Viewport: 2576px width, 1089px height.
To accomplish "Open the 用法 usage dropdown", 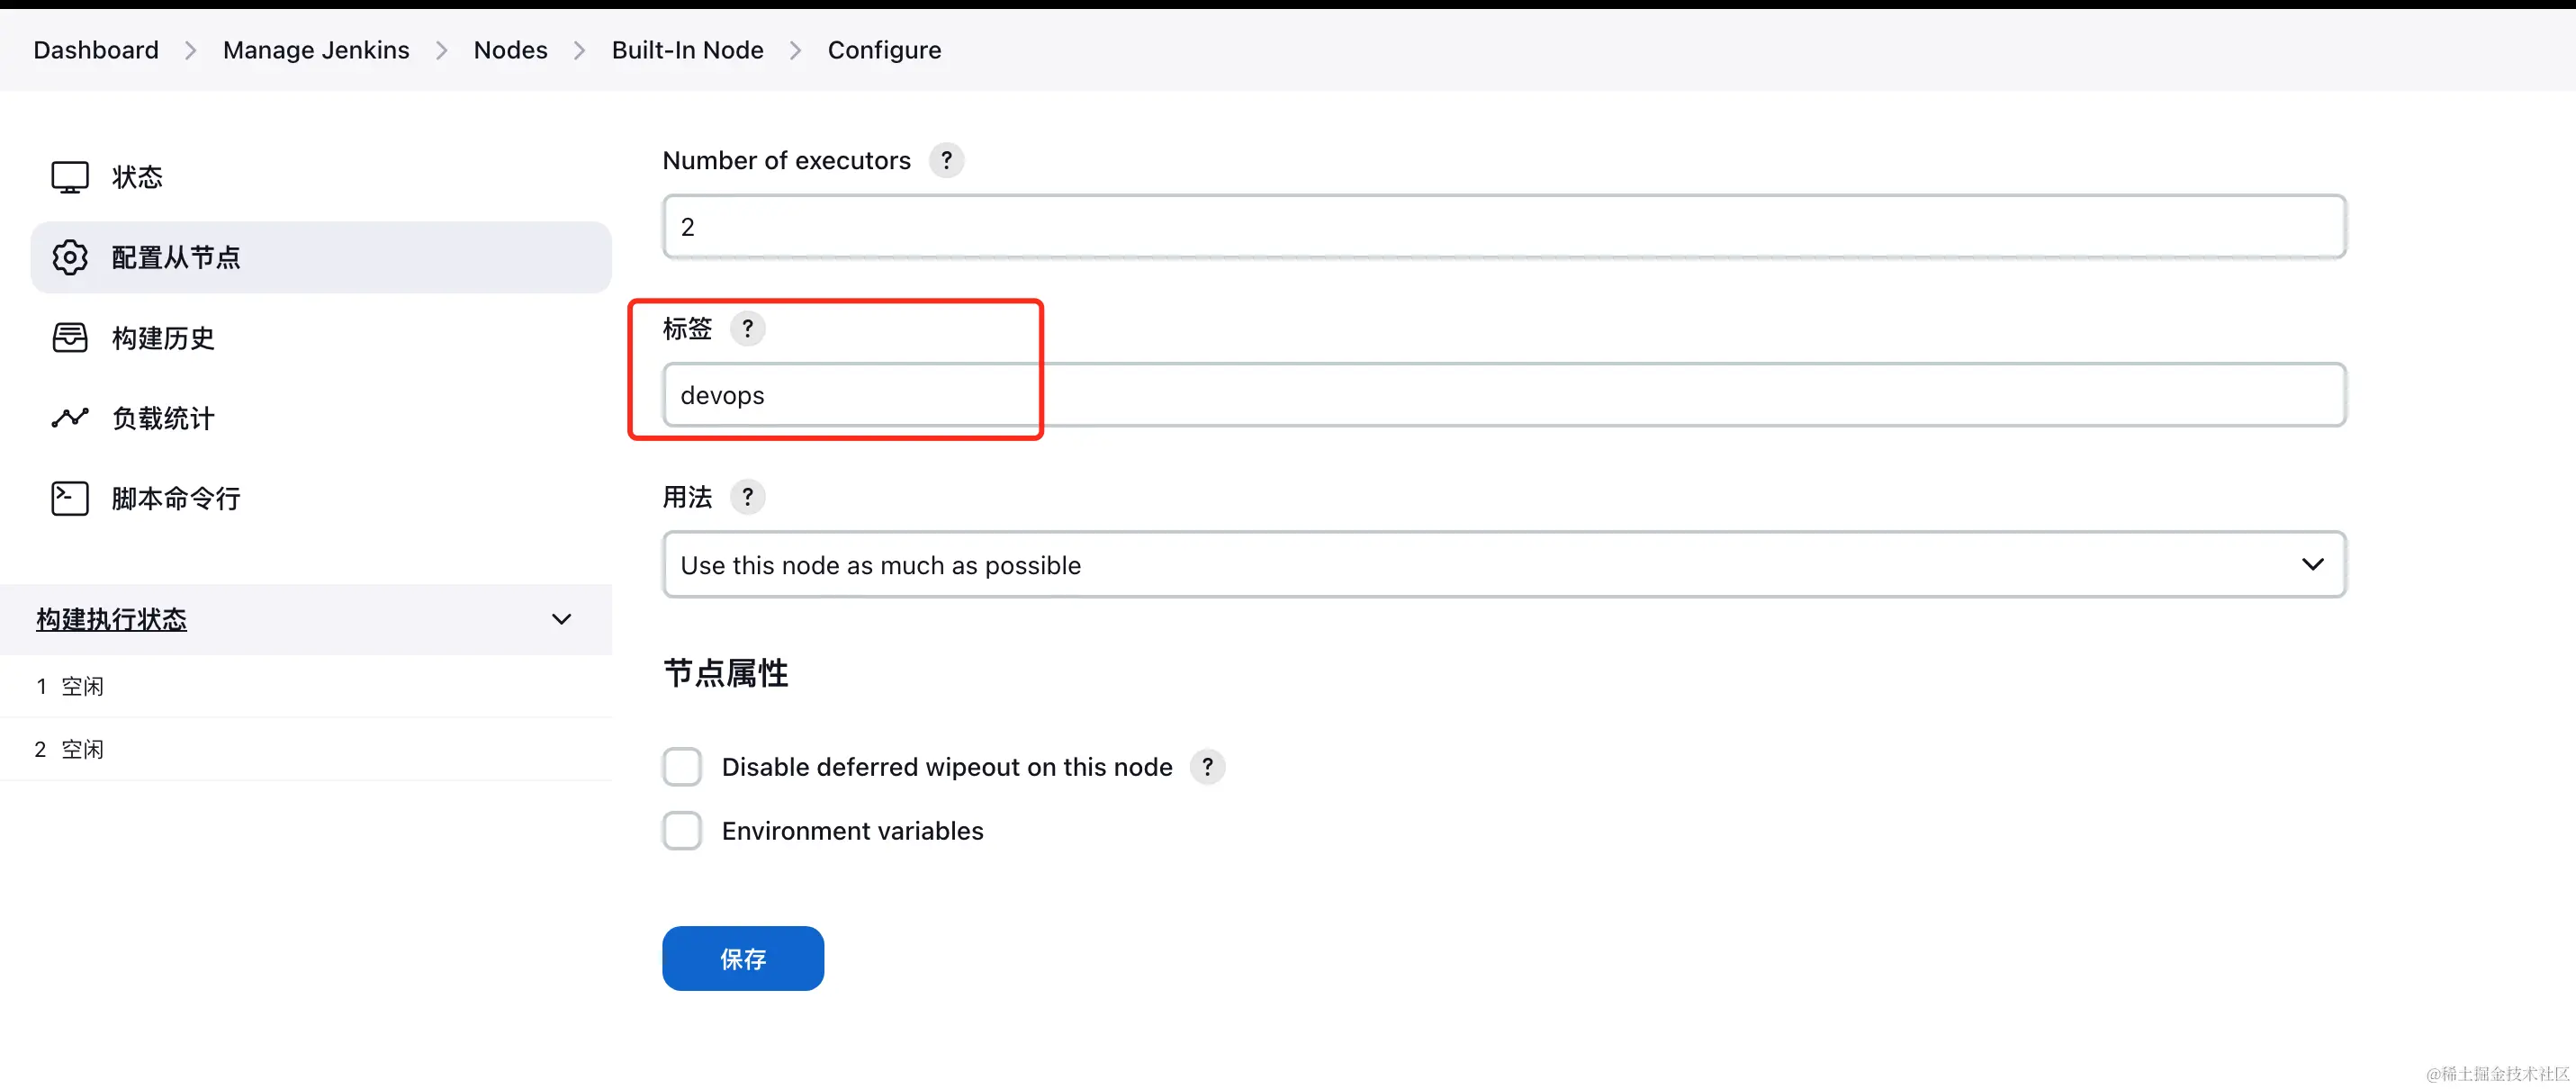I will 1504,565.
